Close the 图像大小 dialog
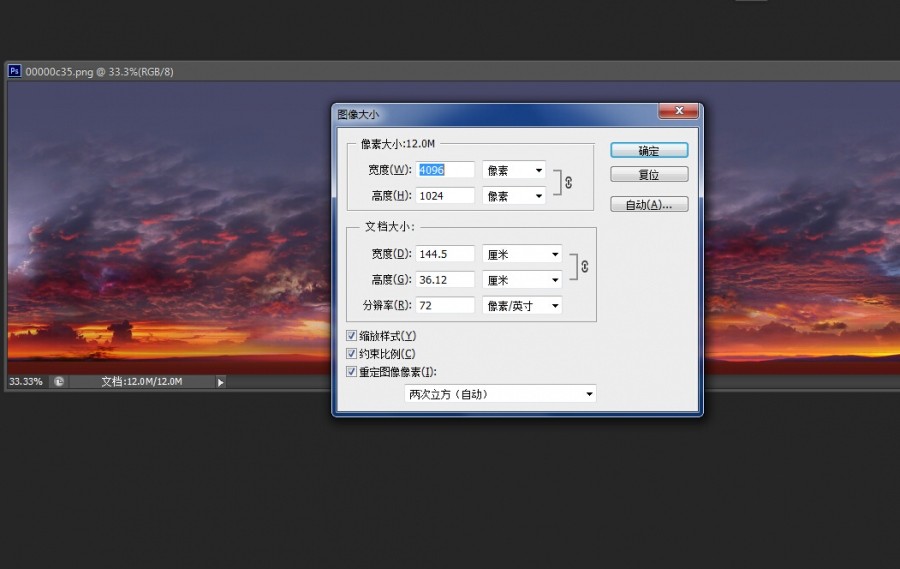Image resolution: width=900 pixels, height=569 pixels. (678, 111)
